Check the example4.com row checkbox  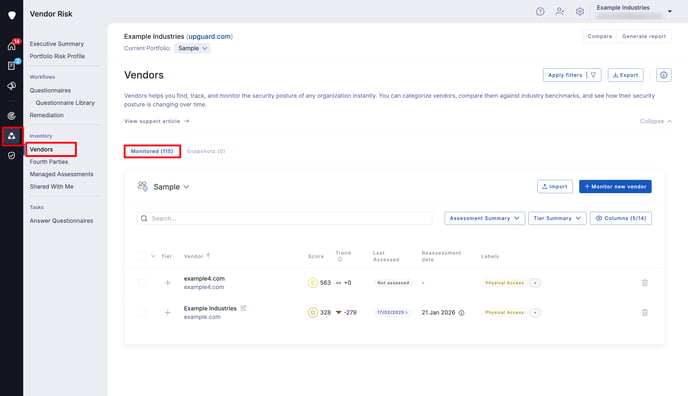point(142,283)
